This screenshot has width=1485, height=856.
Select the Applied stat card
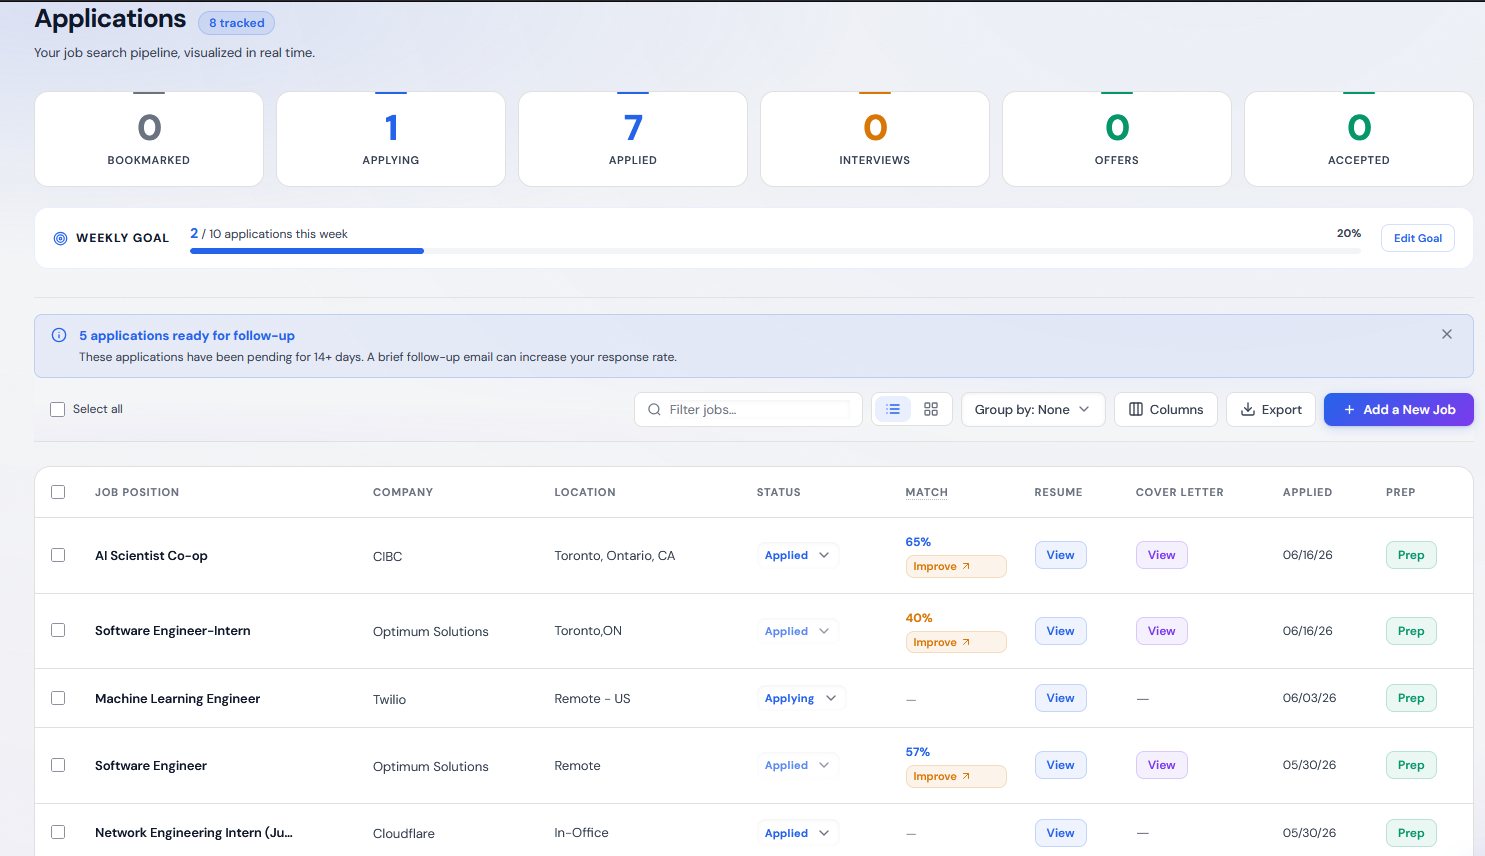[633, 139]
